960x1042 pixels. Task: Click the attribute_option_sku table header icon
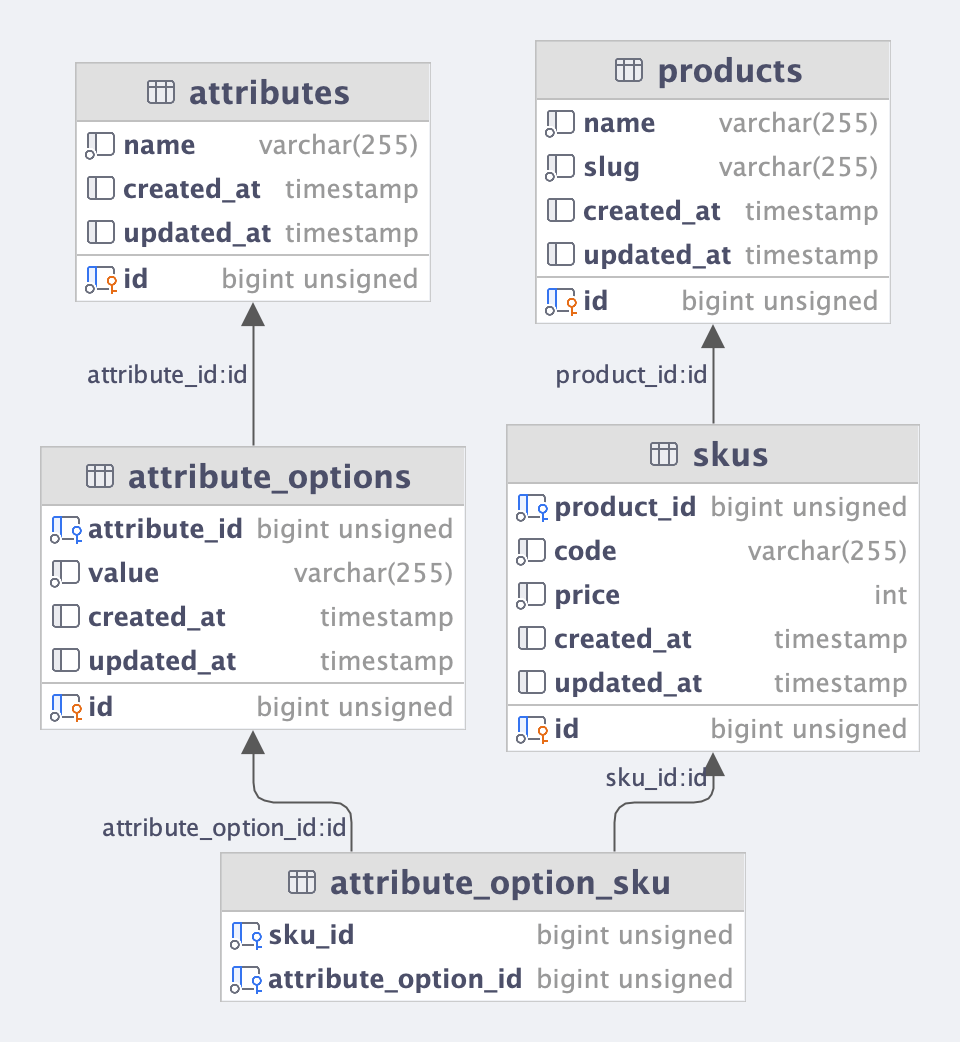click(302, 882)
